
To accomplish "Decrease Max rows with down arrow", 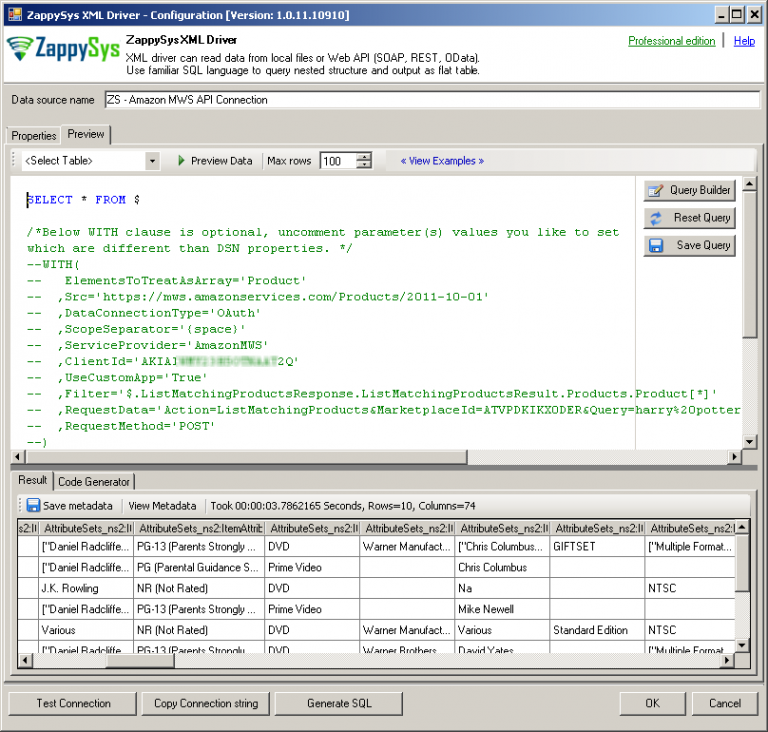I will click(364, 165).
